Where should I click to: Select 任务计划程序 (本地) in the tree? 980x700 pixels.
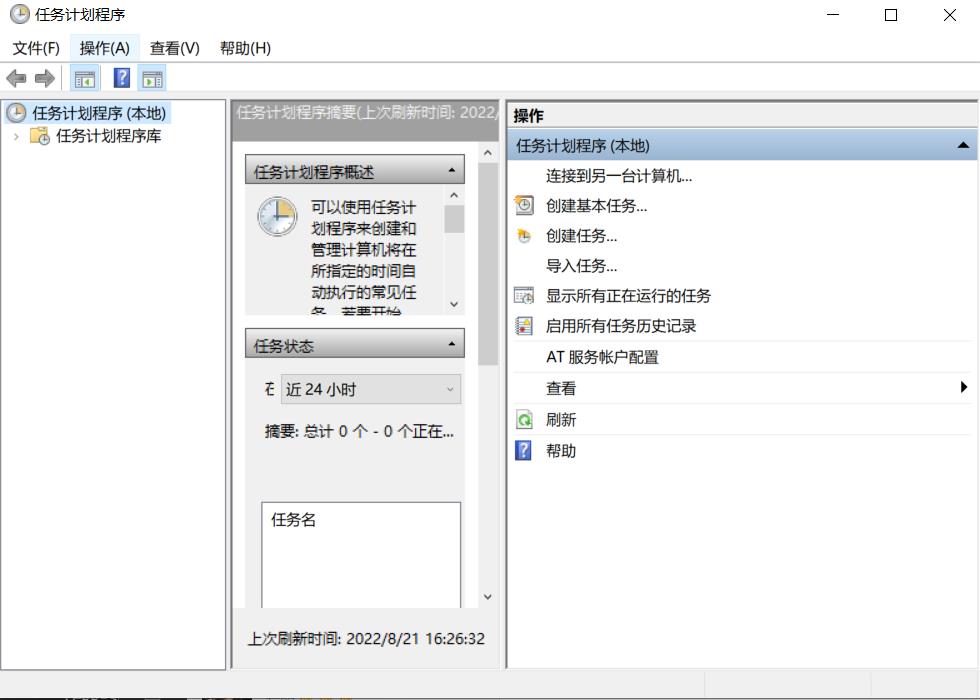(99, 113)
